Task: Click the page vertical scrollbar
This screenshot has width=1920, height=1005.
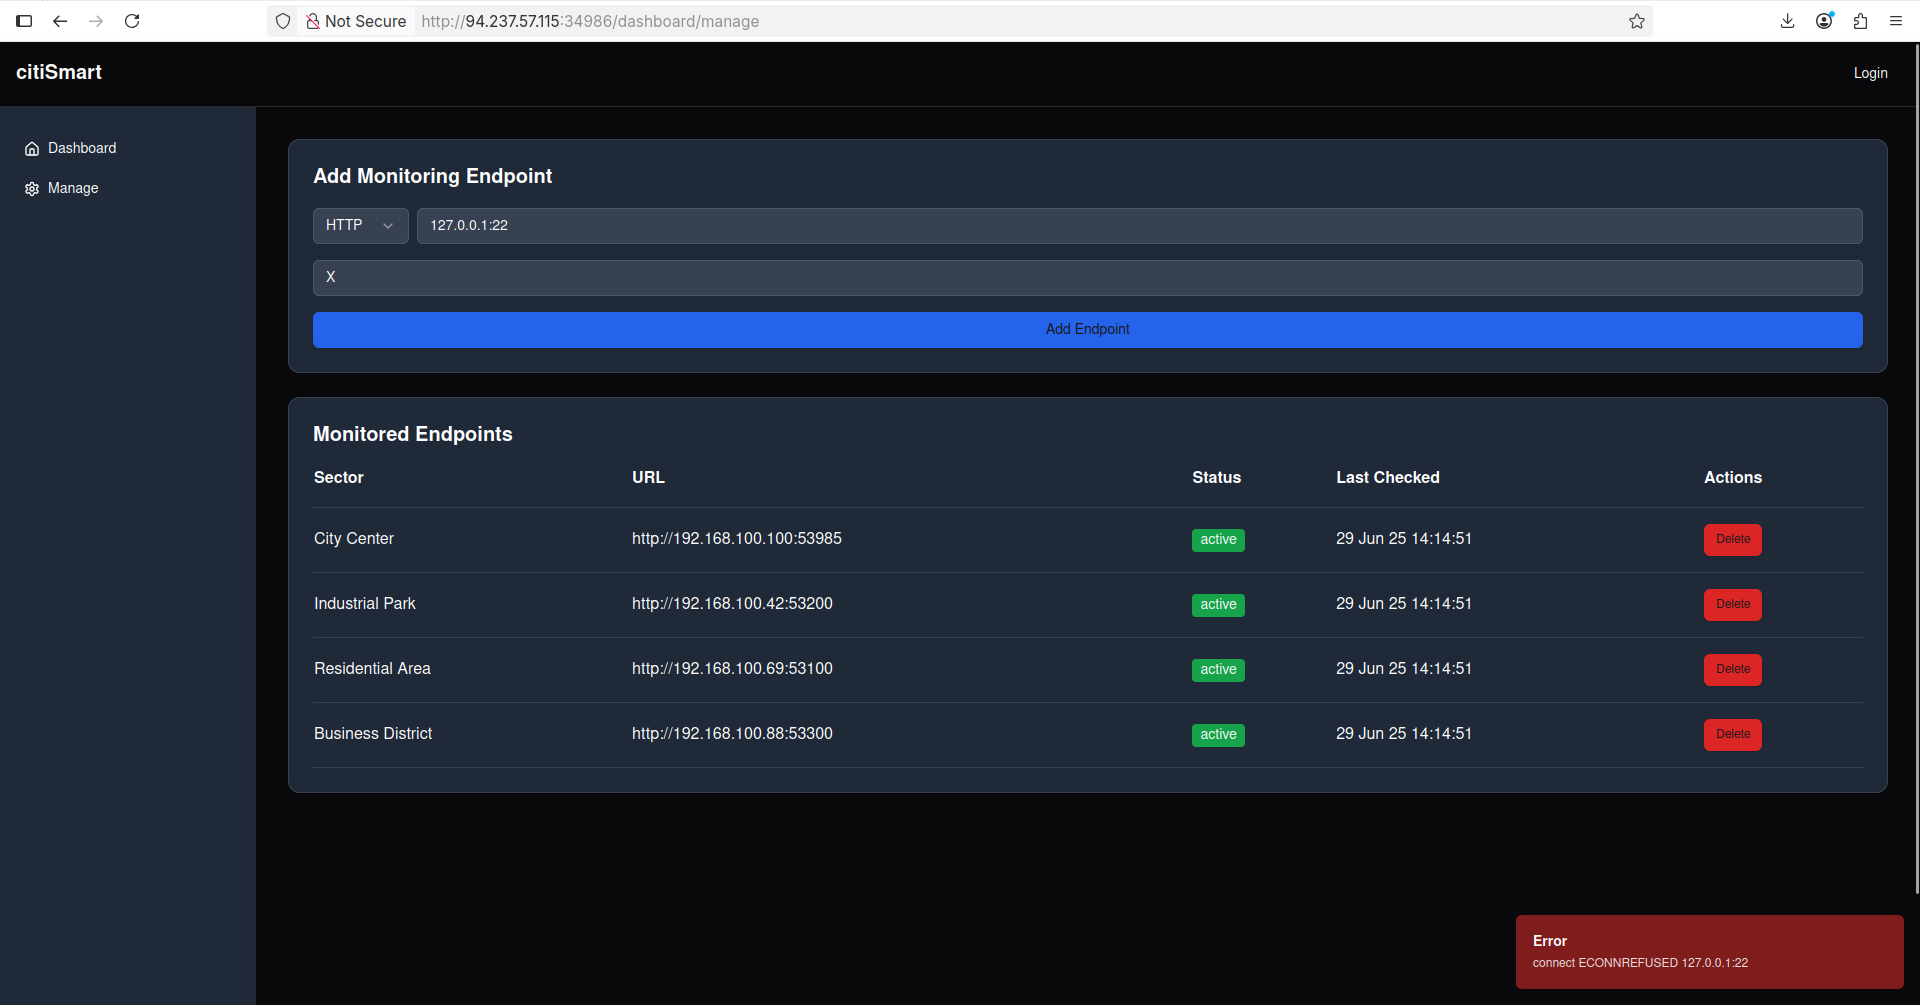Action: [1916, 470]
